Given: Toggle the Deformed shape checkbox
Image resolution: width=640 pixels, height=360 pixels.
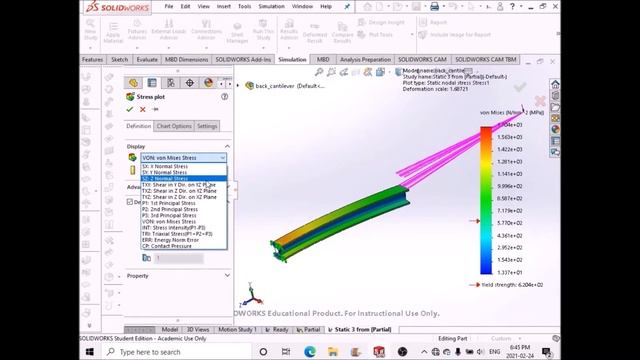Looking at the screenshot, I should click(x=130, y=202).
